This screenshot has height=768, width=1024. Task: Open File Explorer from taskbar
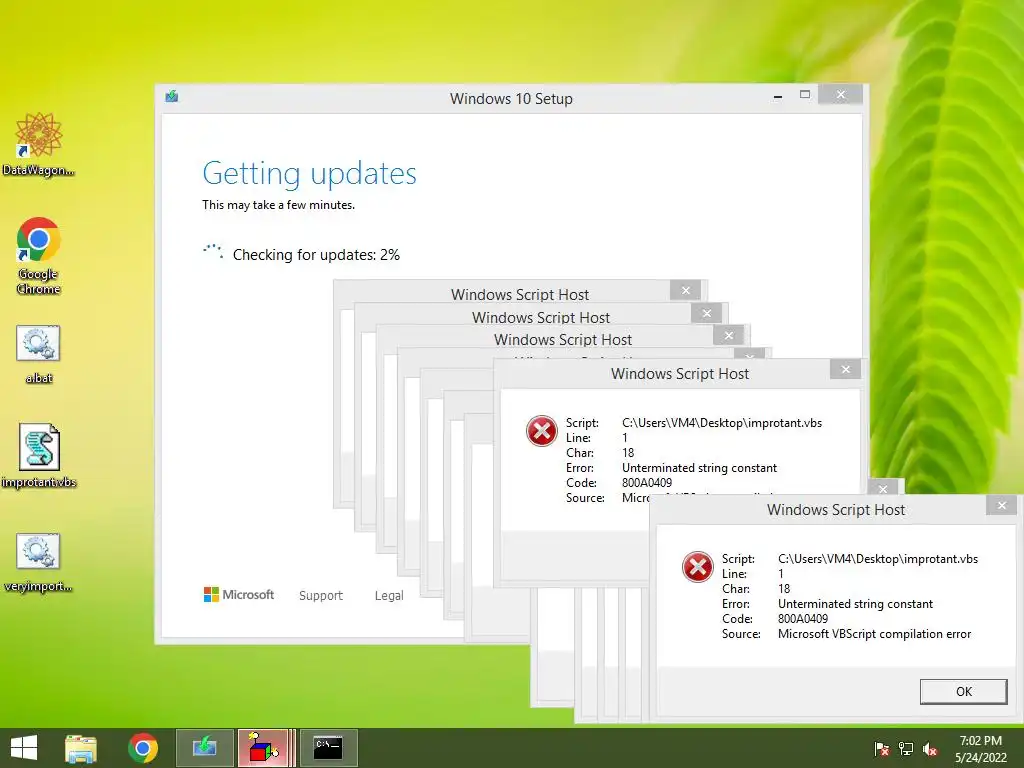click(81, 748)
